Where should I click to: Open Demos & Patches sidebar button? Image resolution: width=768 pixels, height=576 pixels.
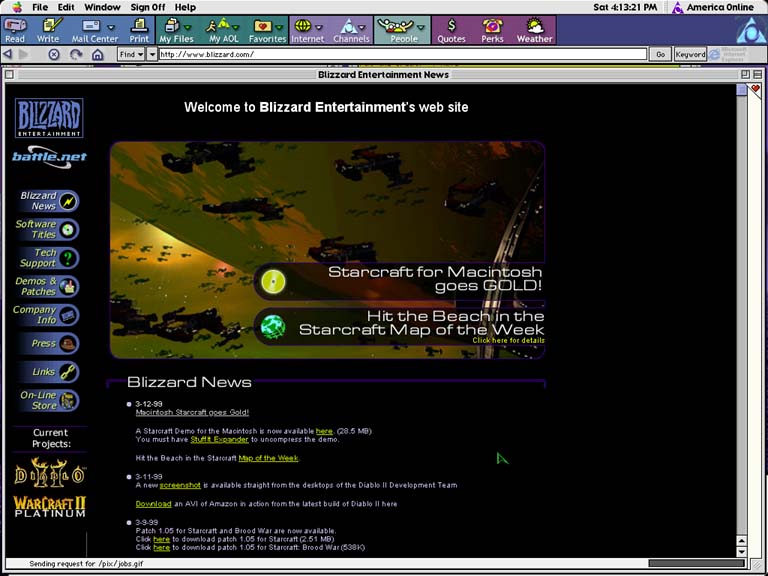pos(47,286)
